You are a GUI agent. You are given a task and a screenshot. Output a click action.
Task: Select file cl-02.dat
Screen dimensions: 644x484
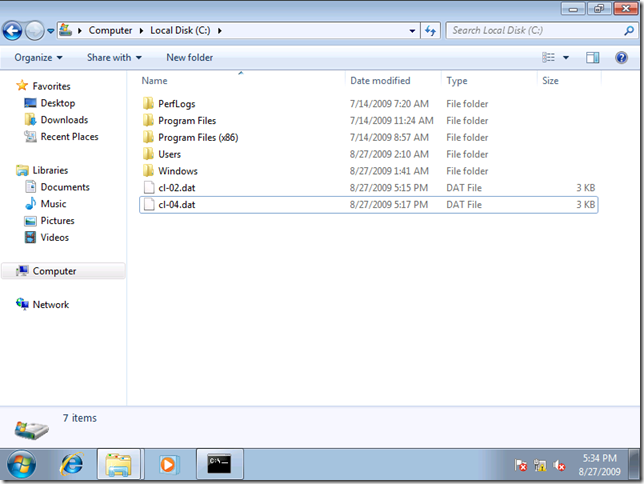(x=177, y=188)
